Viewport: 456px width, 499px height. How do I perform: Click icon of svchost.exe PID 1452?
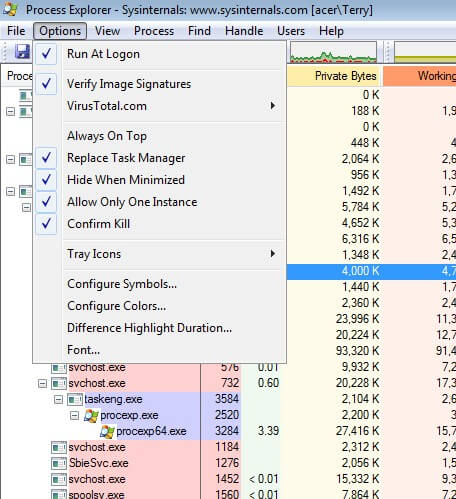pos(59,479)
